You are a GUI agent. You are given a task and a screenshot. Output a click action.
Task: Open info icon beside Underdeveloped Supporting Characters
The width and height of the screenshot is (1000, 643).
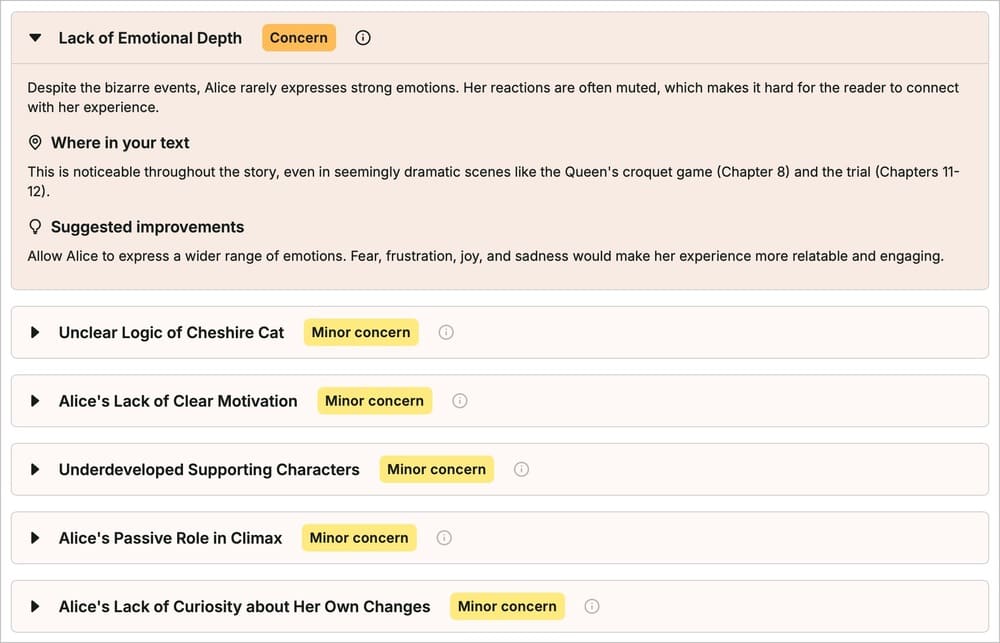point(521,469)
